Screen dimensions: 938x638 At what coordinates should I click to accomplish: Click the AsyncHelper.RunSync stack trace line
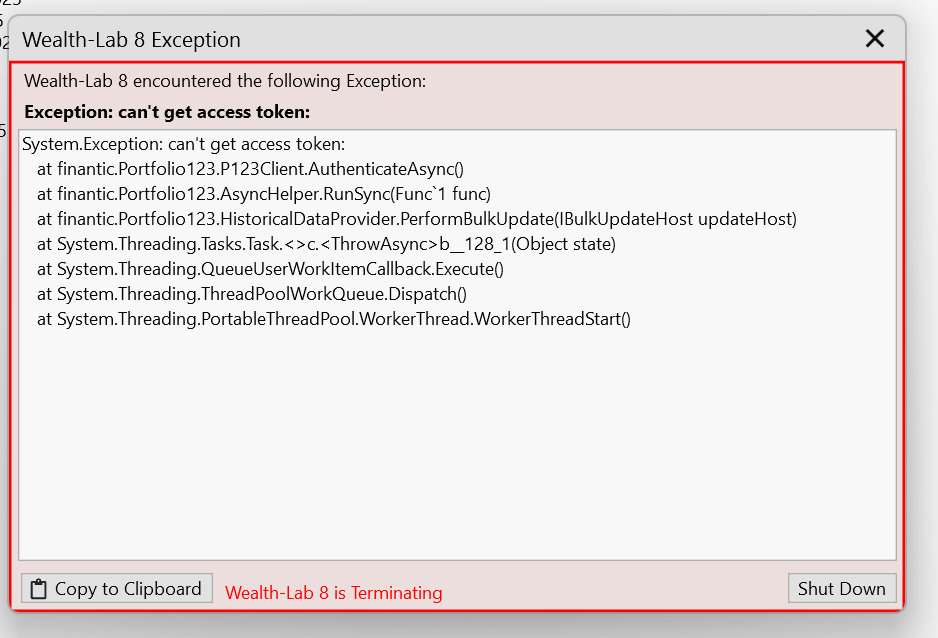264,194
